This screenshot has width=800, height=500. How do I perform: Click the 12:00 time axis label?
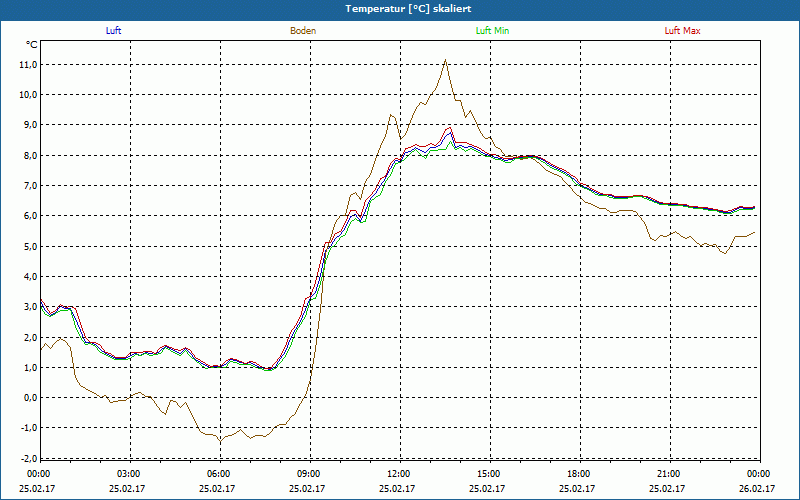(x=398, y=474)
